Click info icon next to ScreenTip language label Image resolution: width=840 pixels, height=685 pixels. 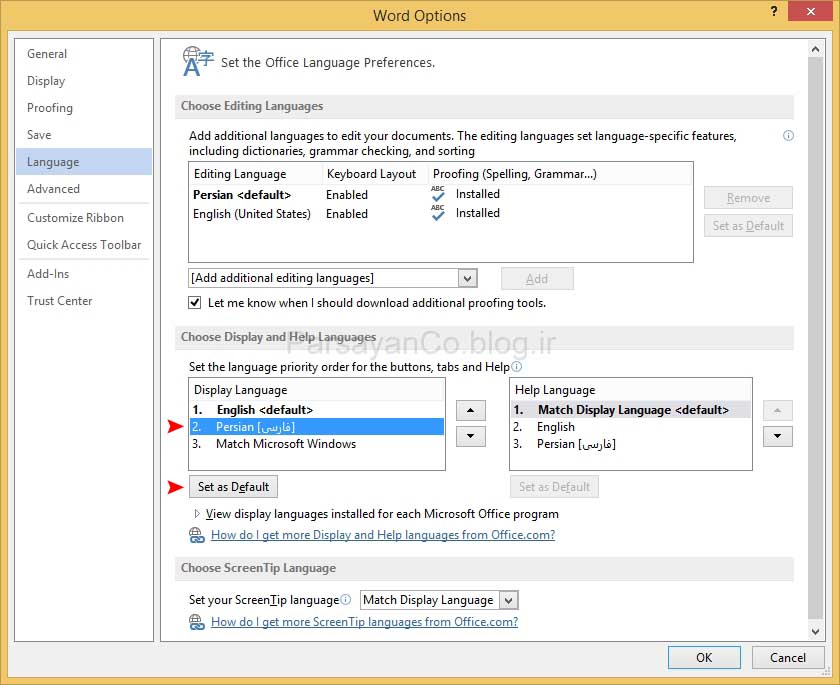[346, 600]
